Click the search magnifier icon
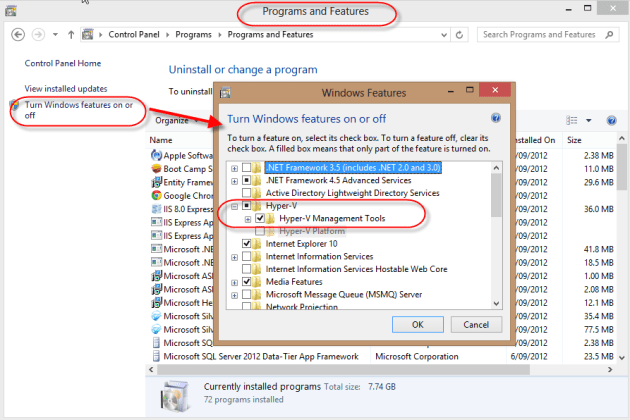Viewport: 630px width, 420px height. (609, 35)
